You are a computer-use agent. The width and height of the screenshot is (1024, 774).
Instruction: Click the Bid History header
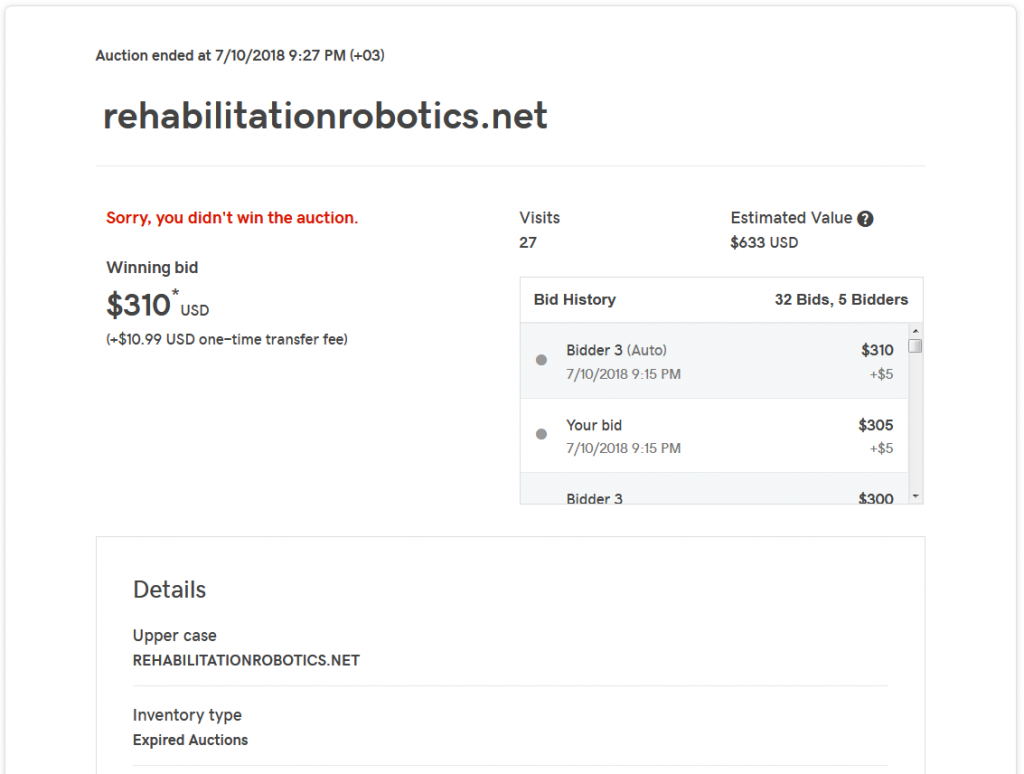point(575,300)
